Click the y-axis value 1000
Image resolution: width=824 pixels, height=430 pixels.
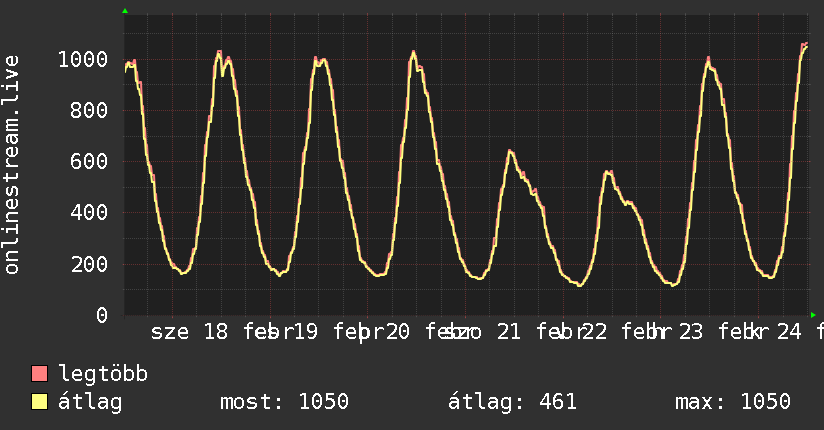(x=83, y=59)
